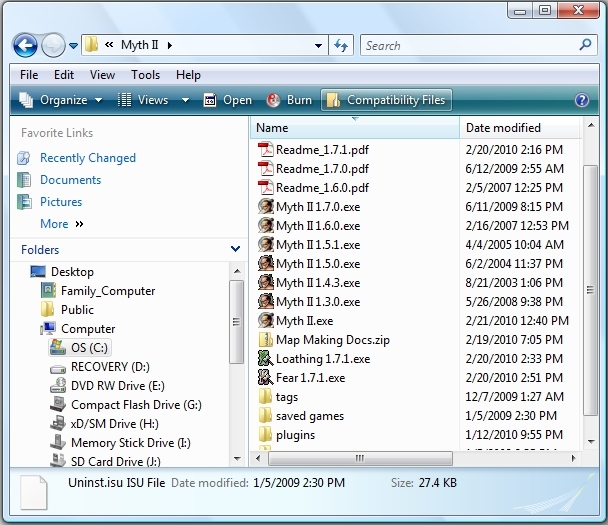Select the Public folder in tree
Screen dimensions: 608x525
click(77, 310)
